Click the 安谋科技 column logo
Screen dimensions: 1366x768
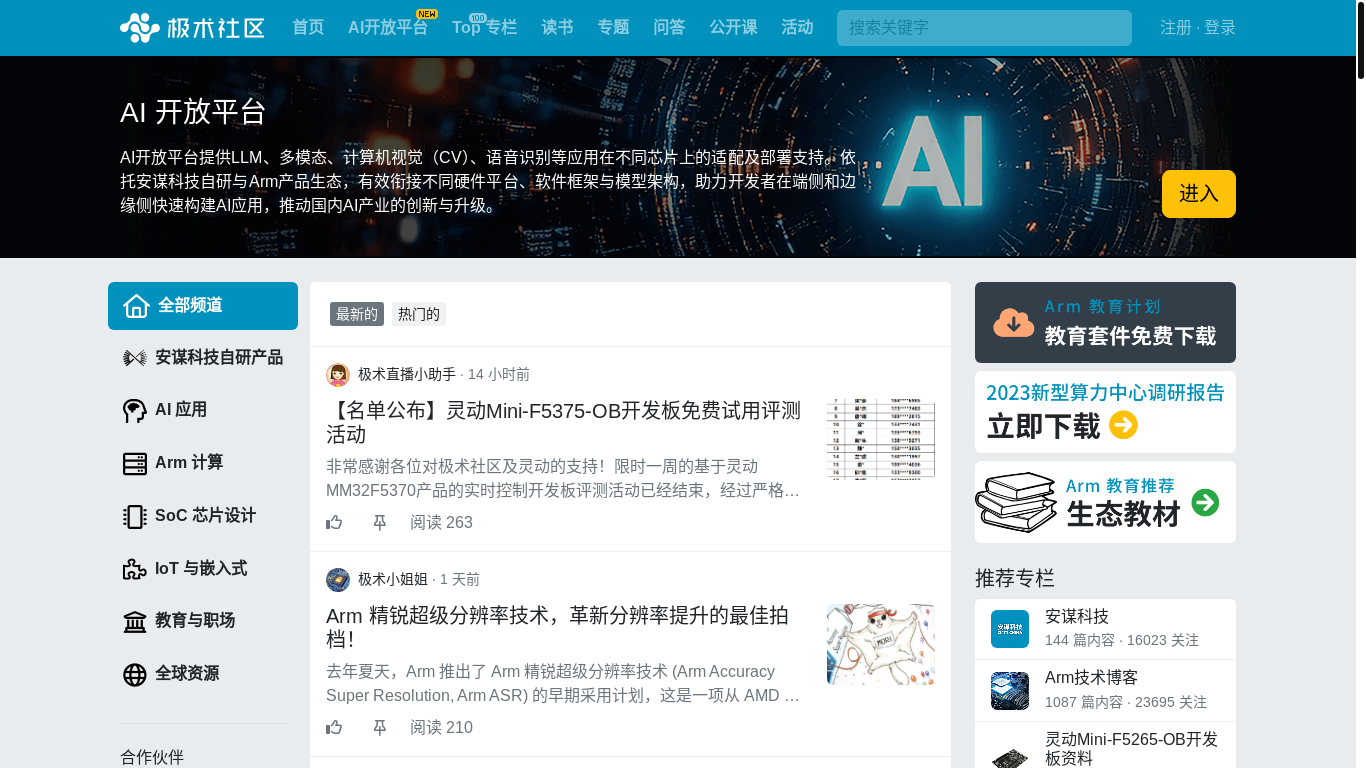(x=1010, y=629)
